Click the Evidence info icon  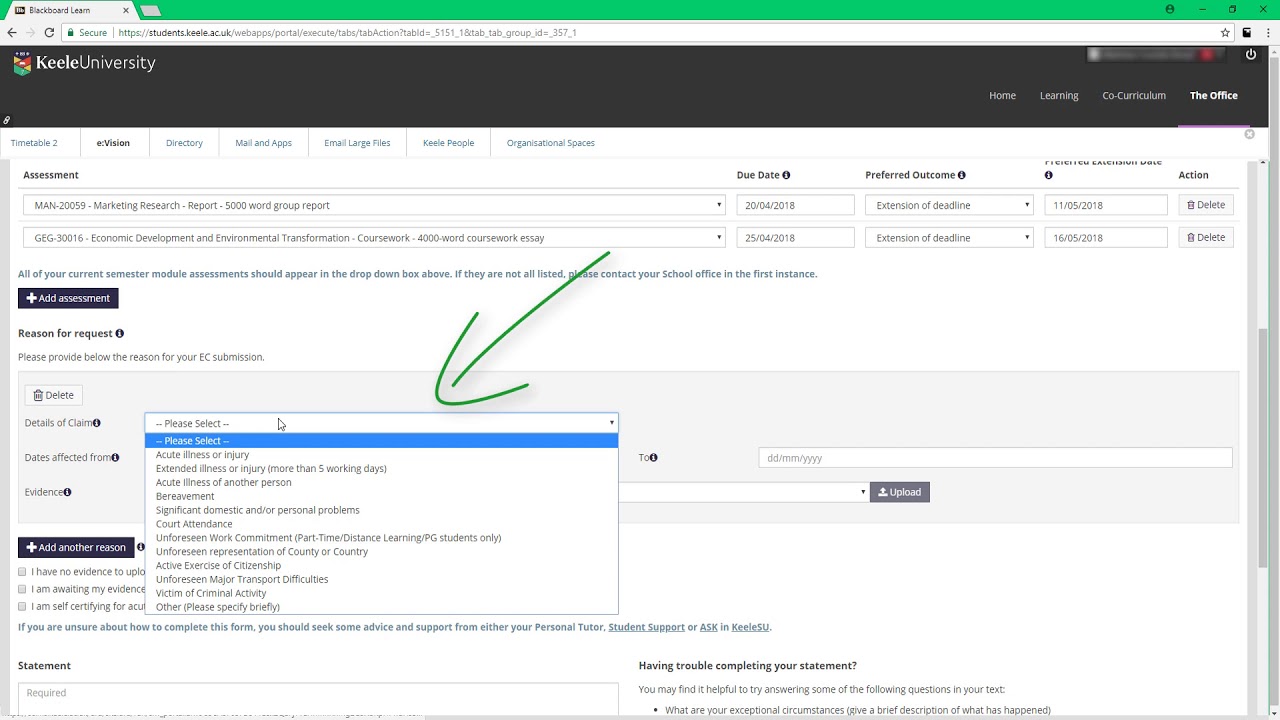click(68, 492)
